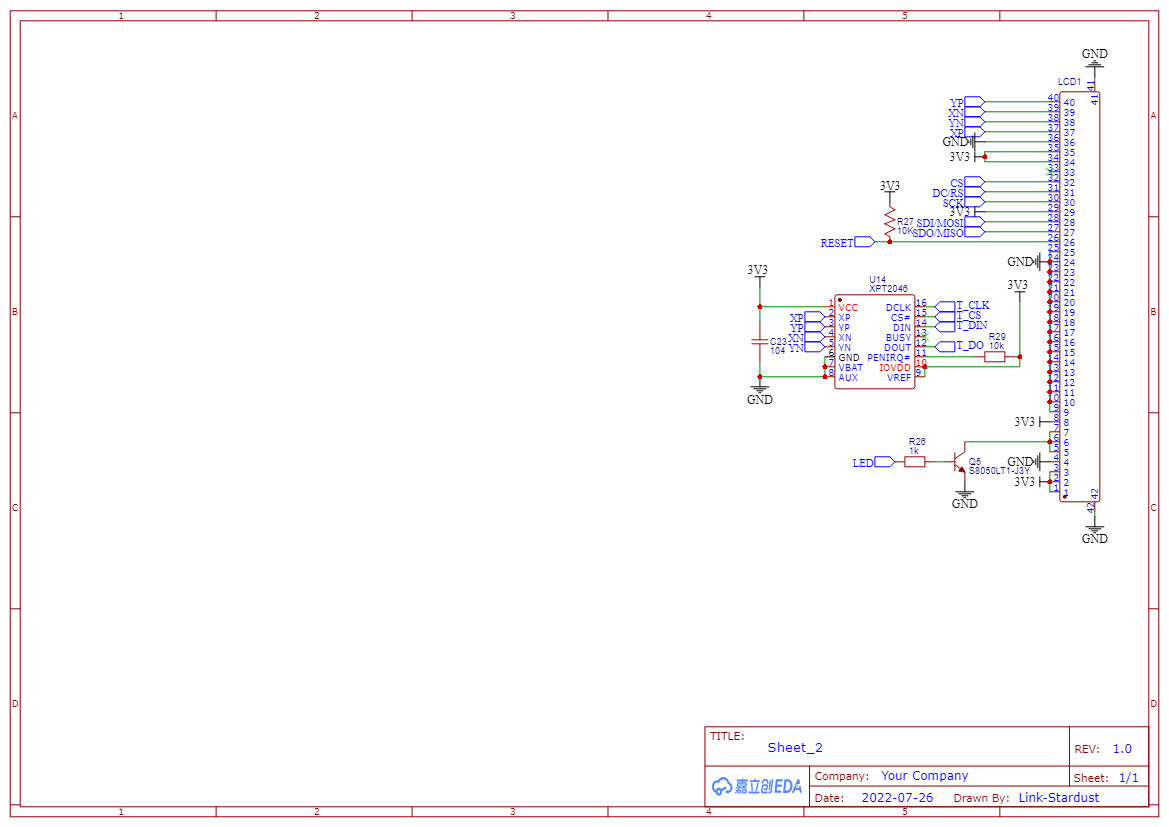This screenshot has width=1169, height=827.
Task: Click the U14 designator label
Action: [x=877, y=280]
